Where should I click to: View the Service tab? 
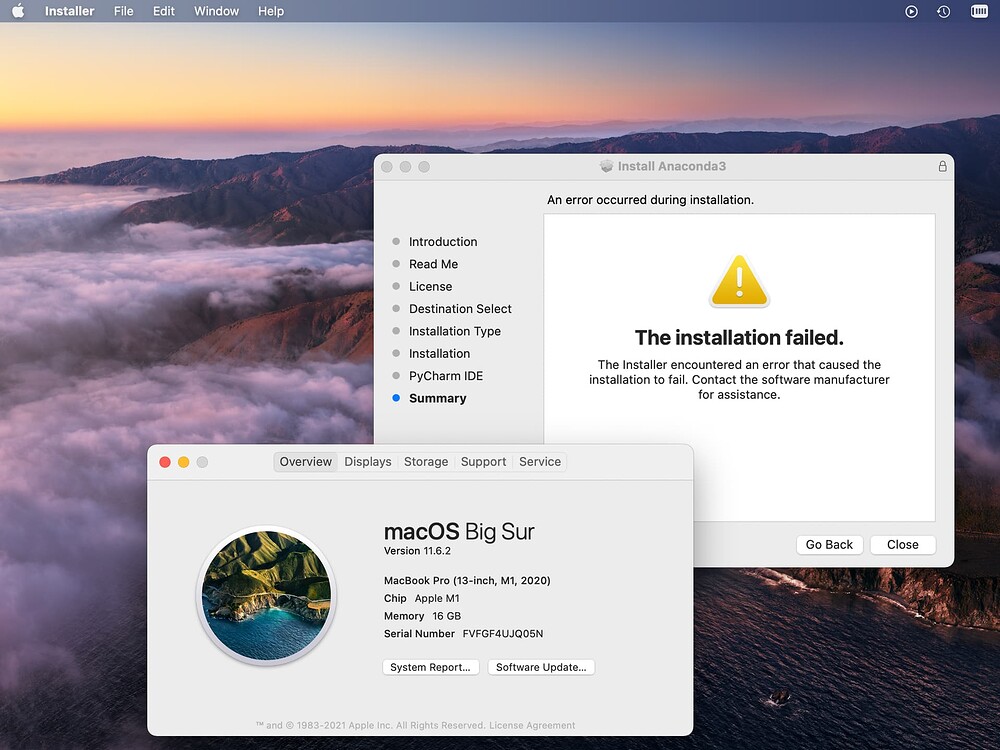click(539, 462)
